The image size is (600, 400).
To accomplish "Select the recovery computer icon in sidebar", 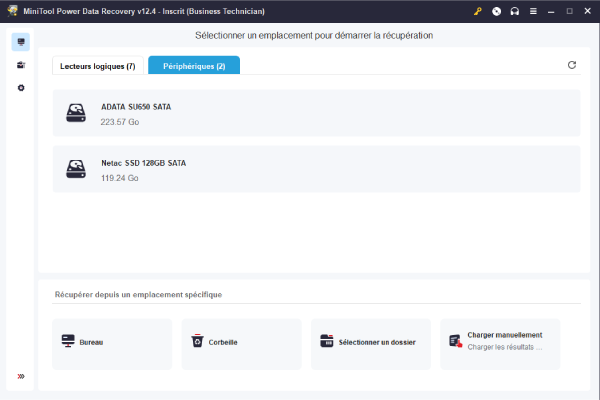I will pos(21,42).
